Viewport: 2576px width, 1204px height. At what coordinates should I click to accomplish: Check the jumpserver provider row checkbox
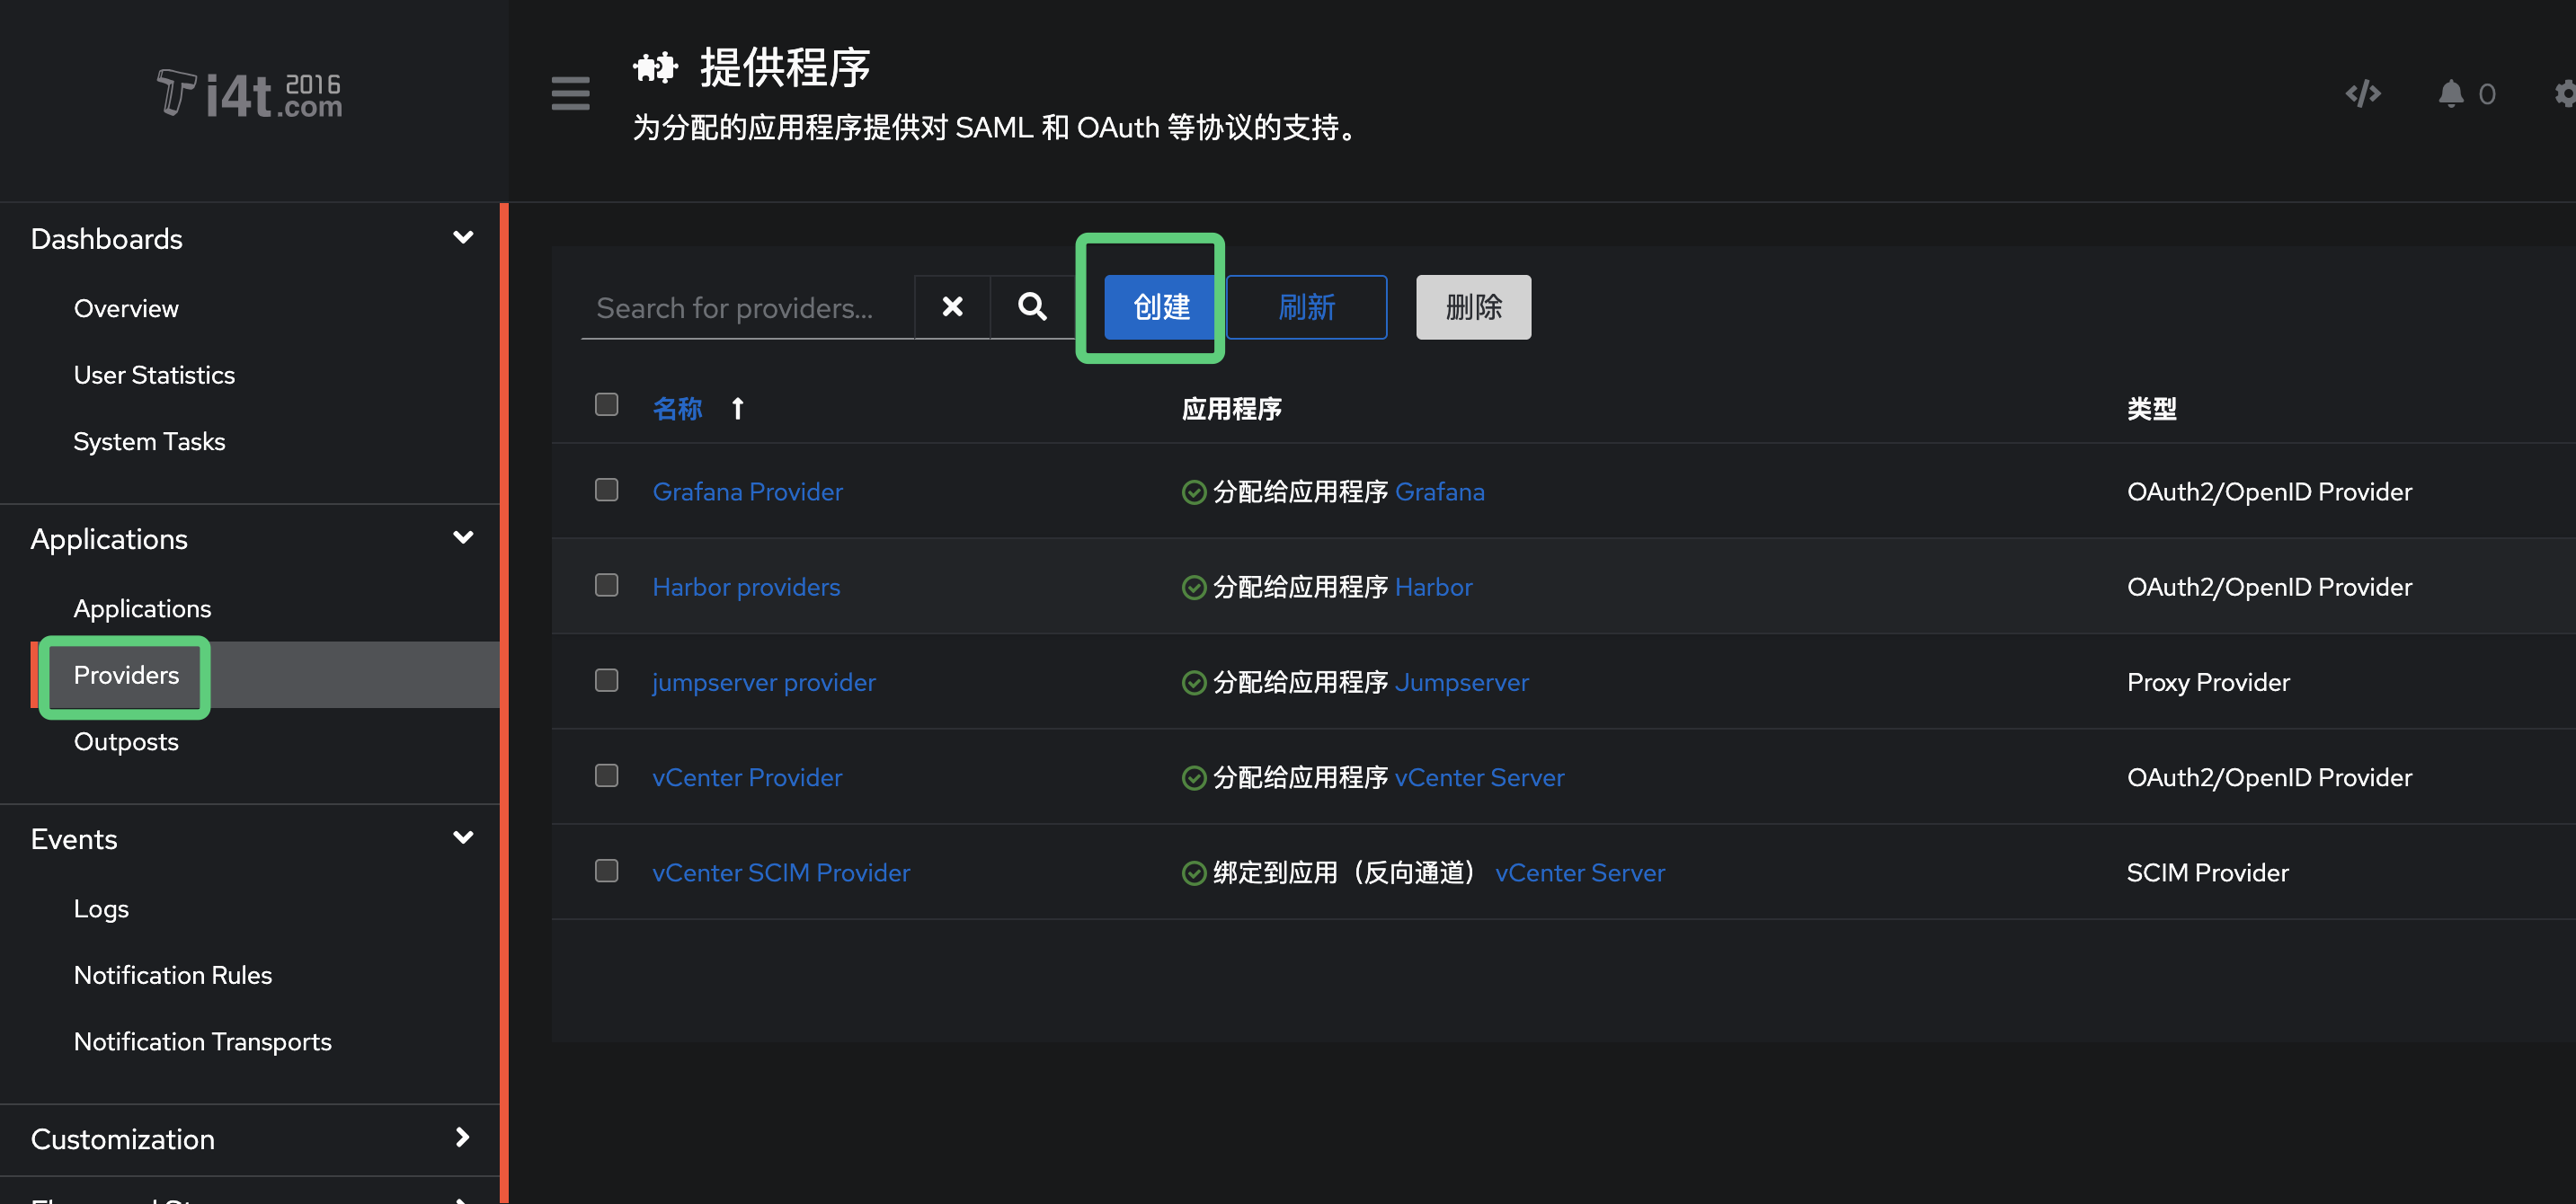click(606, 680)
